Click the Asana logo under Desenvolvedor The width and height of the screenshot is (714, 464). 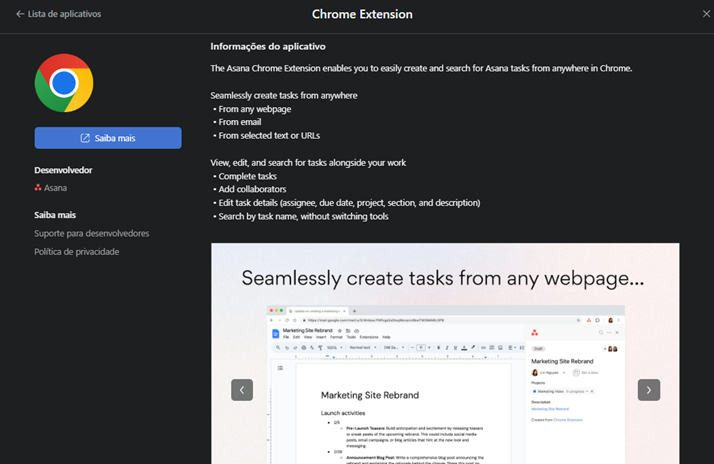point(38,187)
